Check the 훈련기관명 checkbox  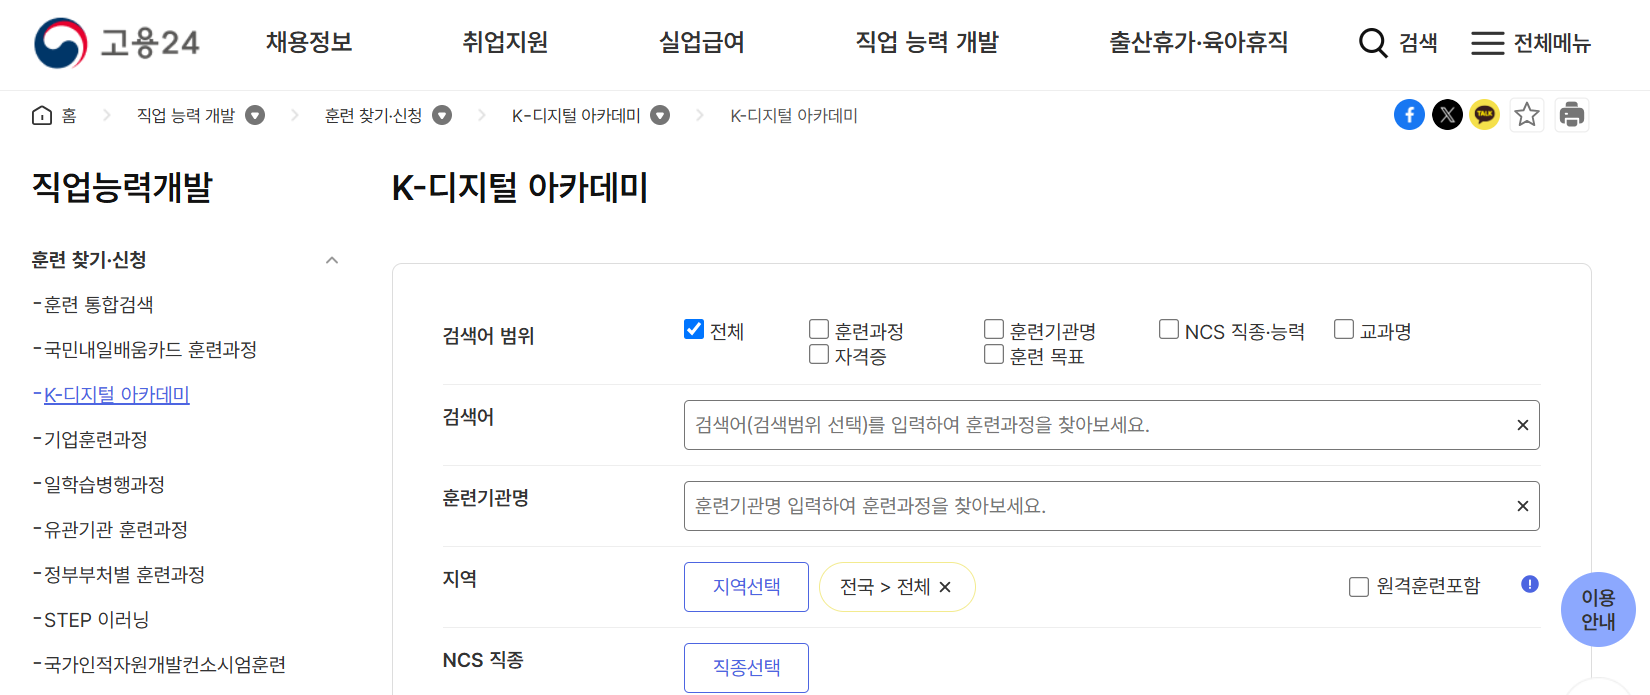click(994, 329)
